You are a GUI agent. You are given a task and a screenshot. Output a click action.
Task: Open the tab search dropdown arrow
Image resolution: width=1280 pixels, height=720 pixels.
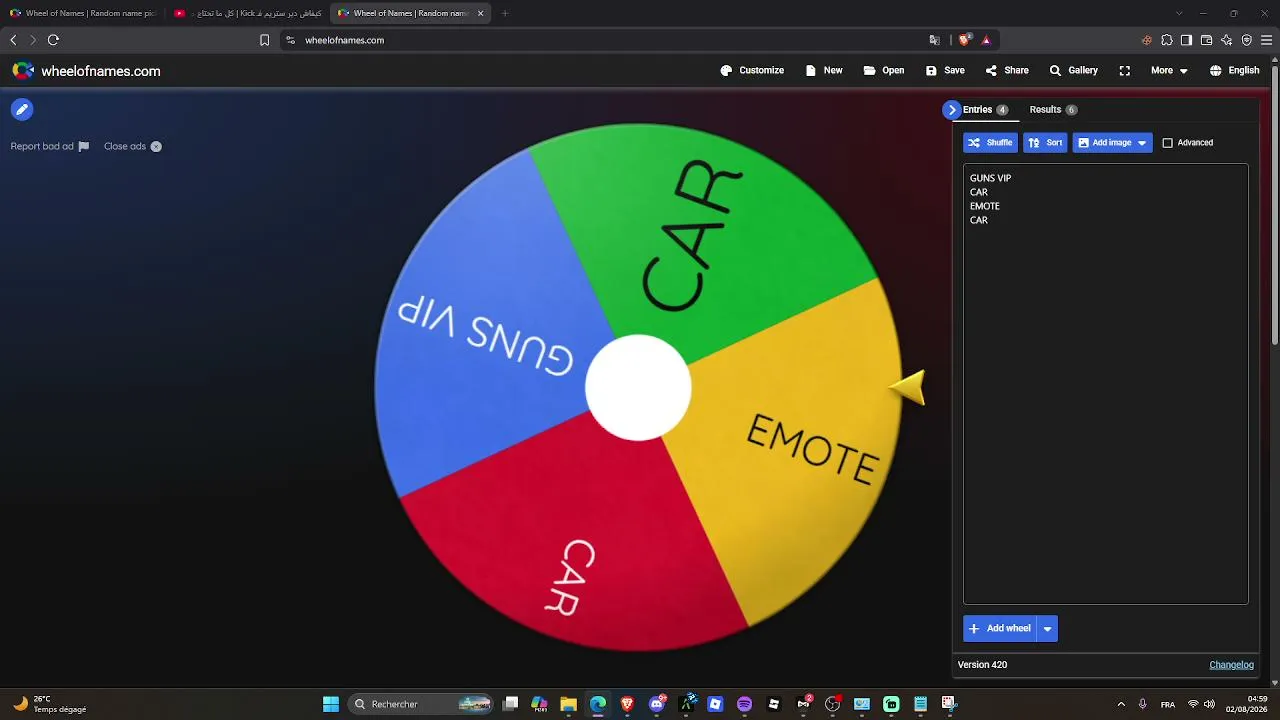click(1179, 13)
